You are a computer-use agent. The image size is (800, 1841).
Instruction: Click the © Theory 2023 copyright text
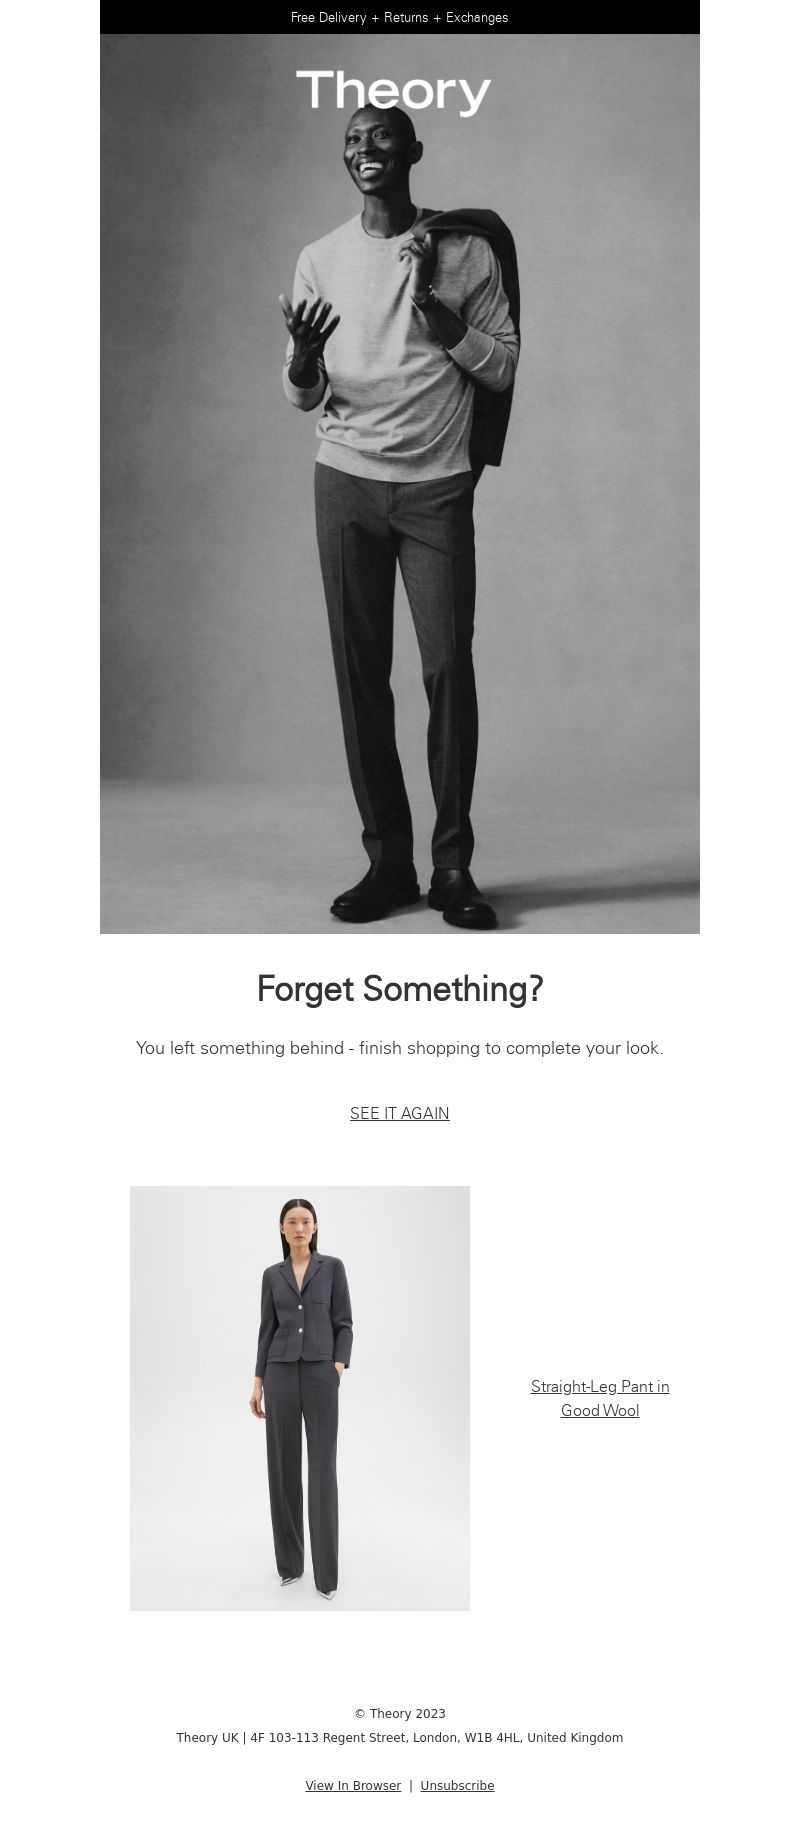click(400, 1714)
